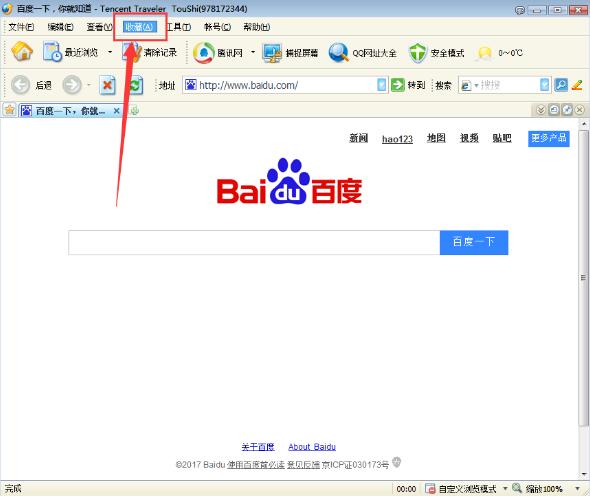Click the vertical scrollbar thumb
The image size is (590, 496).
pos(583,278)
